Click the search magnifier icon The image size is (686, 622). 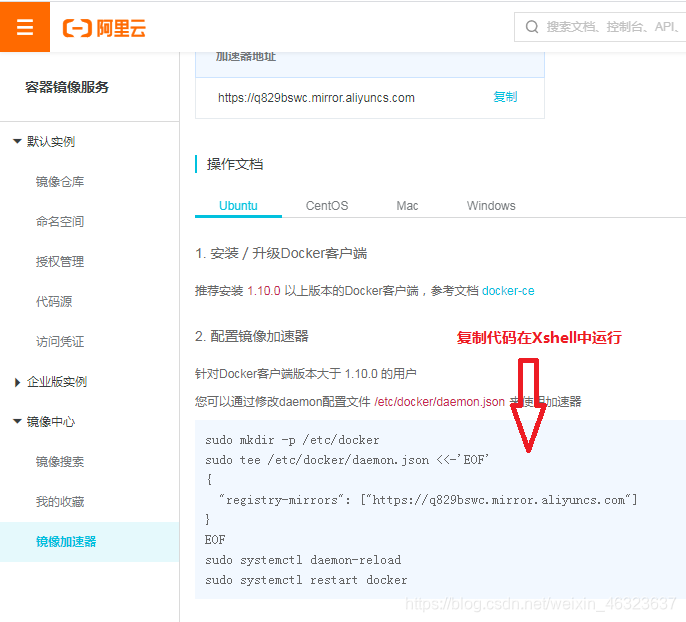click(532, 27)
